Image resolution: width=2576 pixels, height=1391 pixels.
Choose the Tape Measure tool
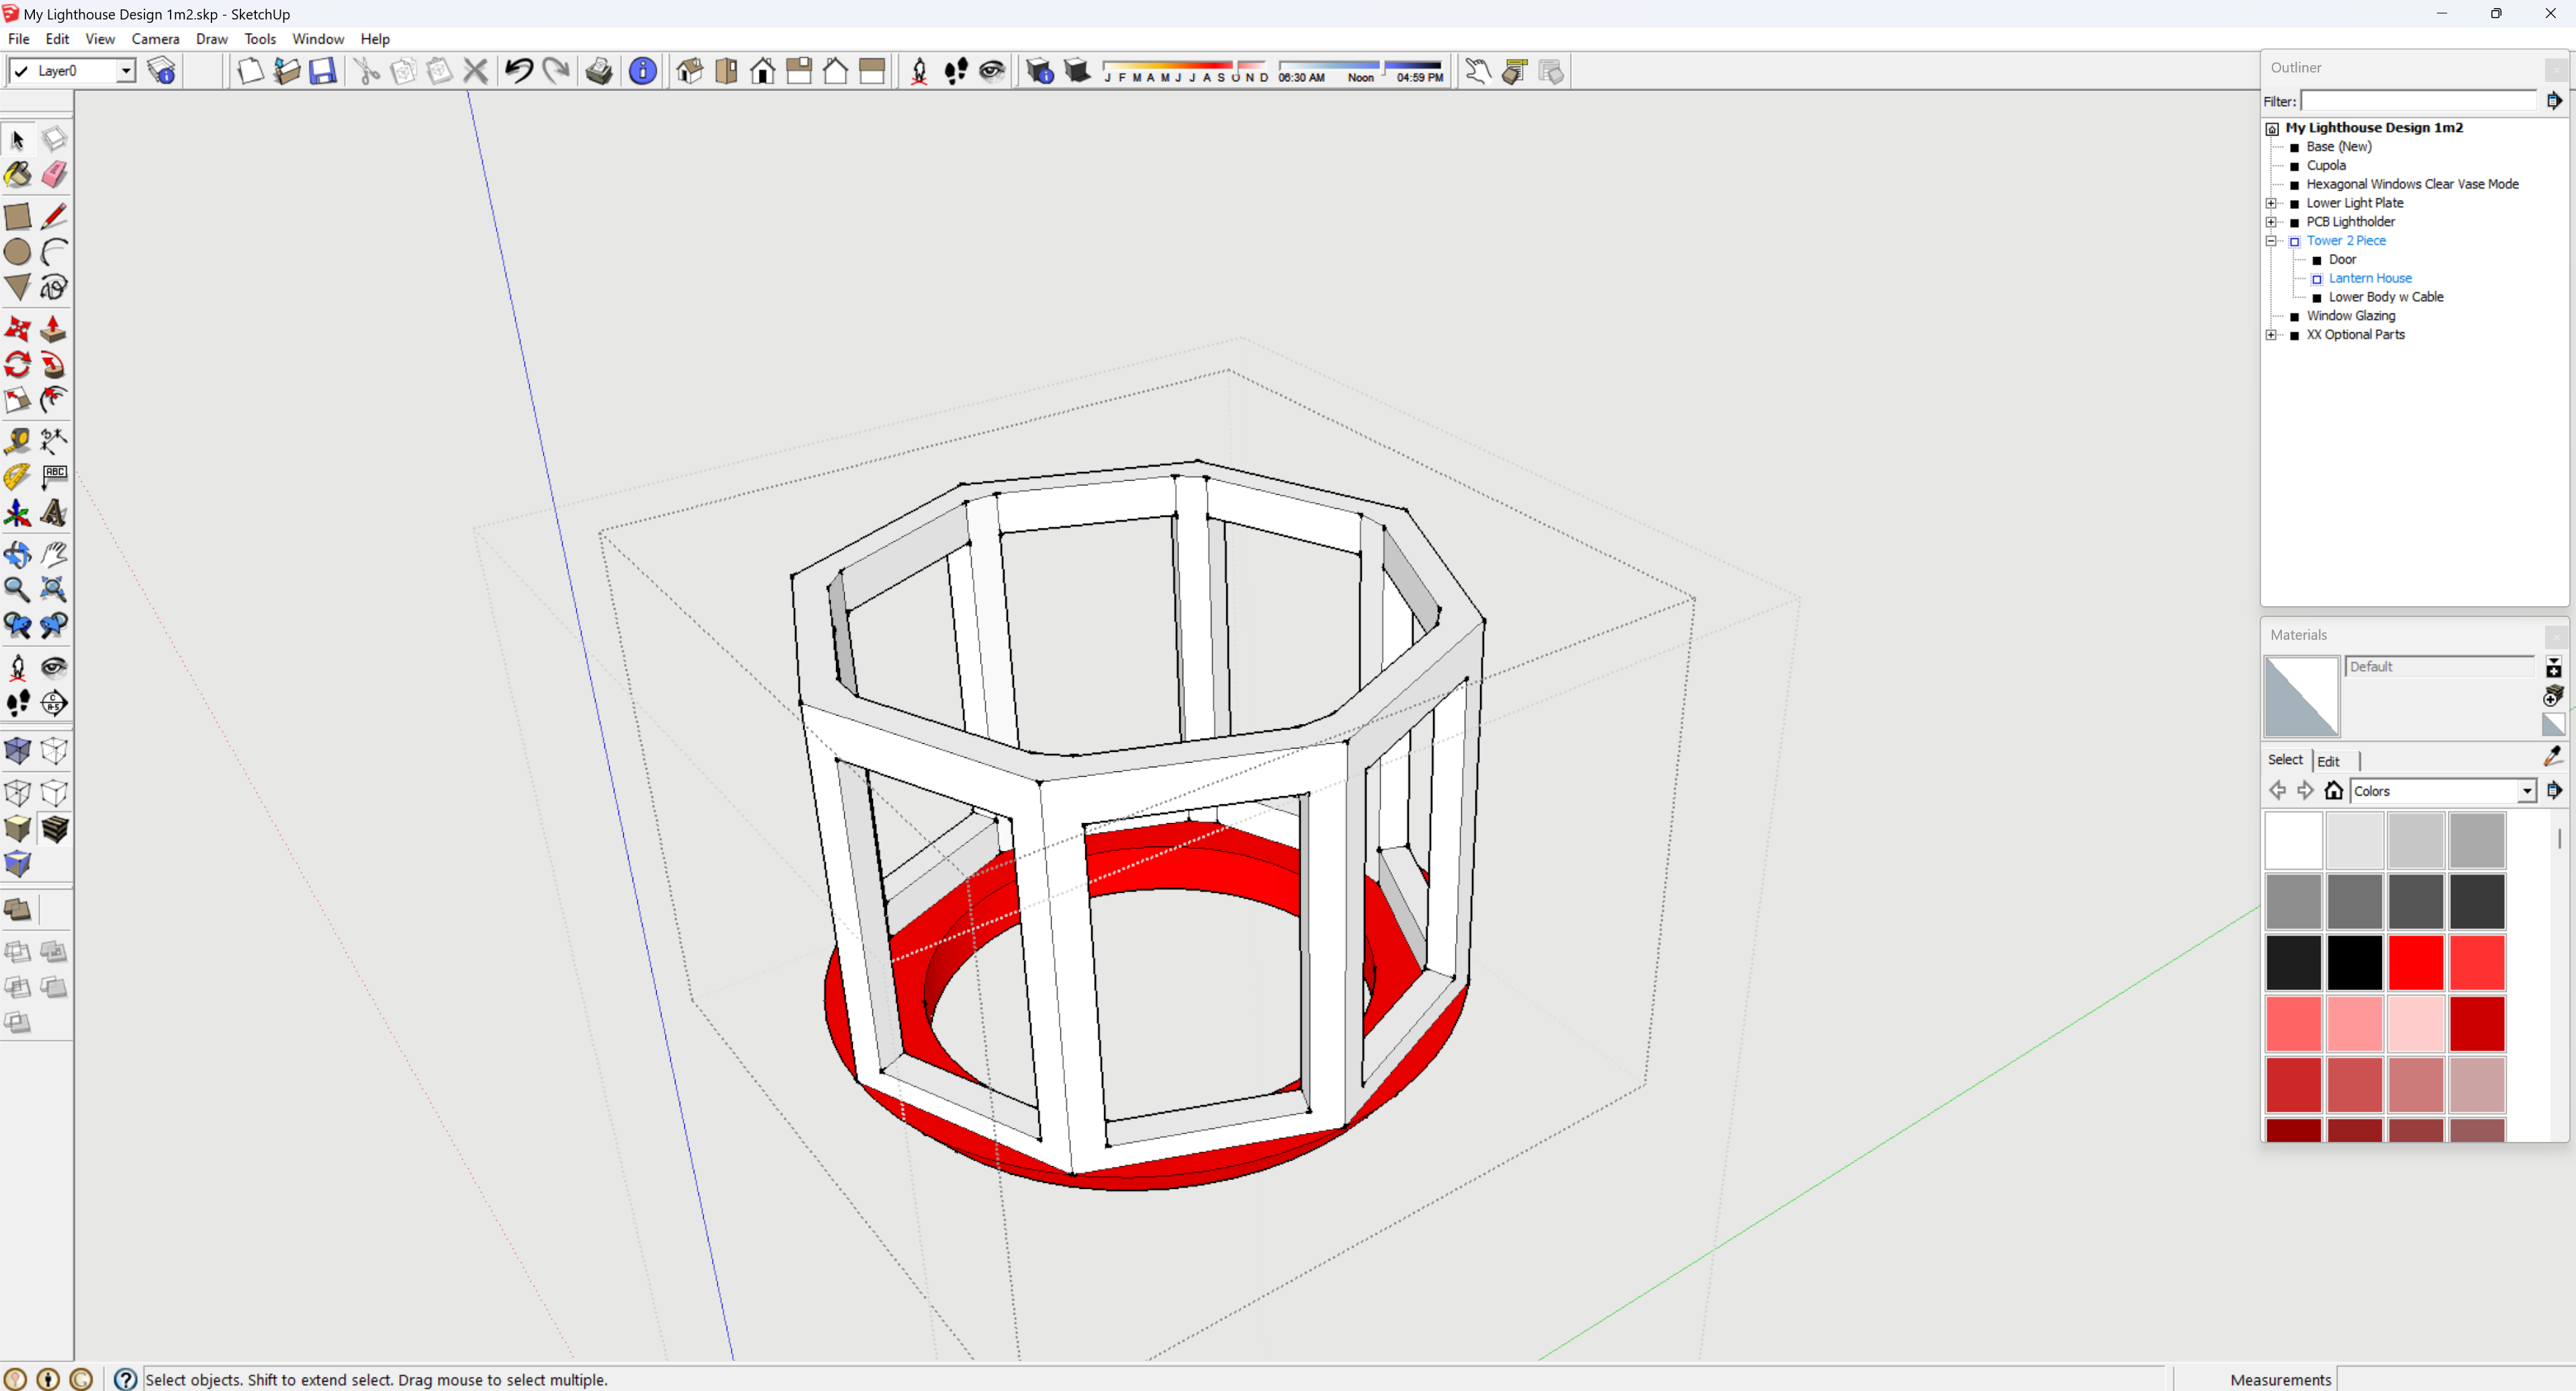coord(17,441)
